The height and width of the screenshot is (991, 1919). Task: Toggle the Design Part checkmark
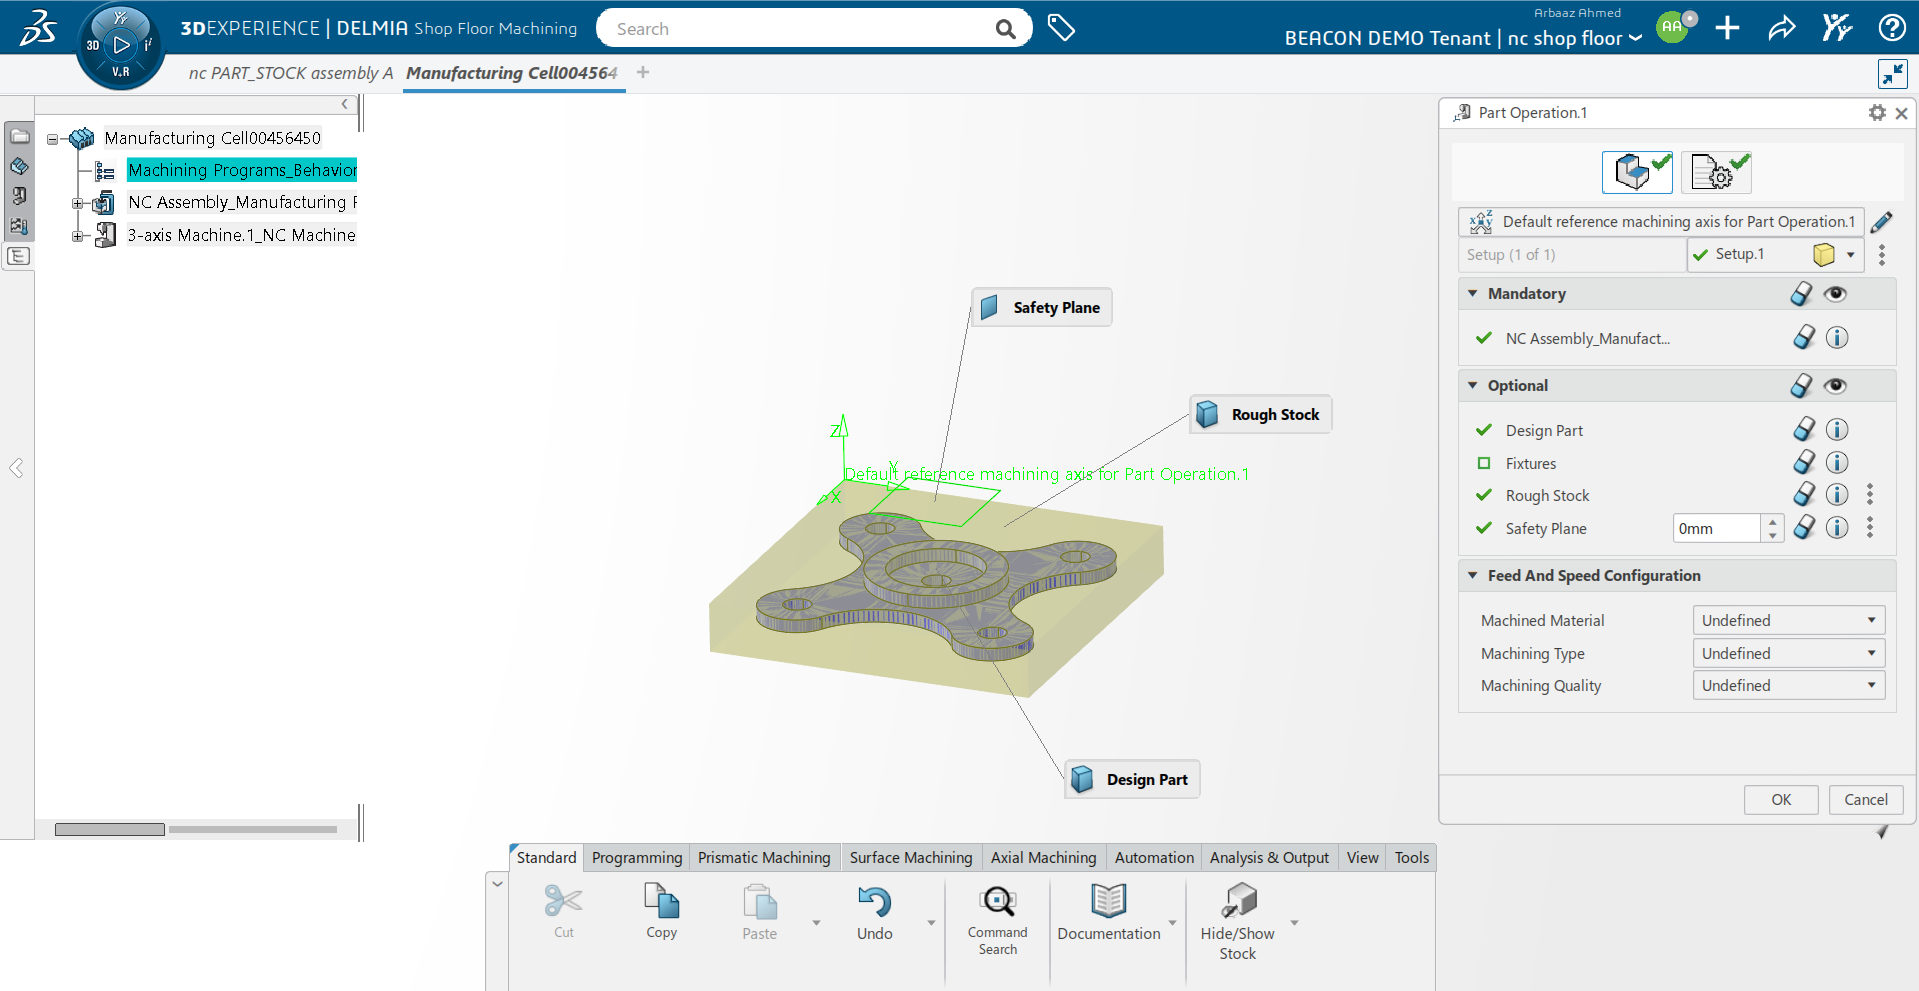1484,430
